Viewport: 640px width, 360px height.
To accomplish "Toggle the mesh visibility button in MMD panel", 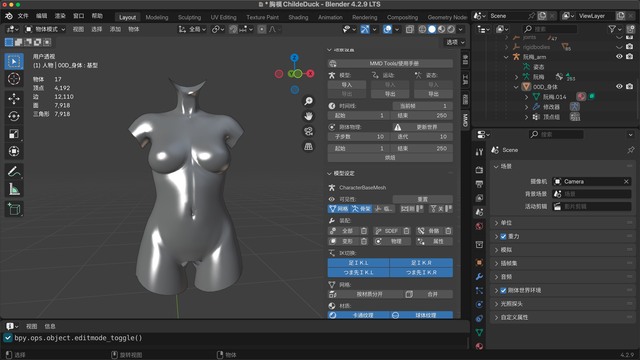I will click(339, 209).
